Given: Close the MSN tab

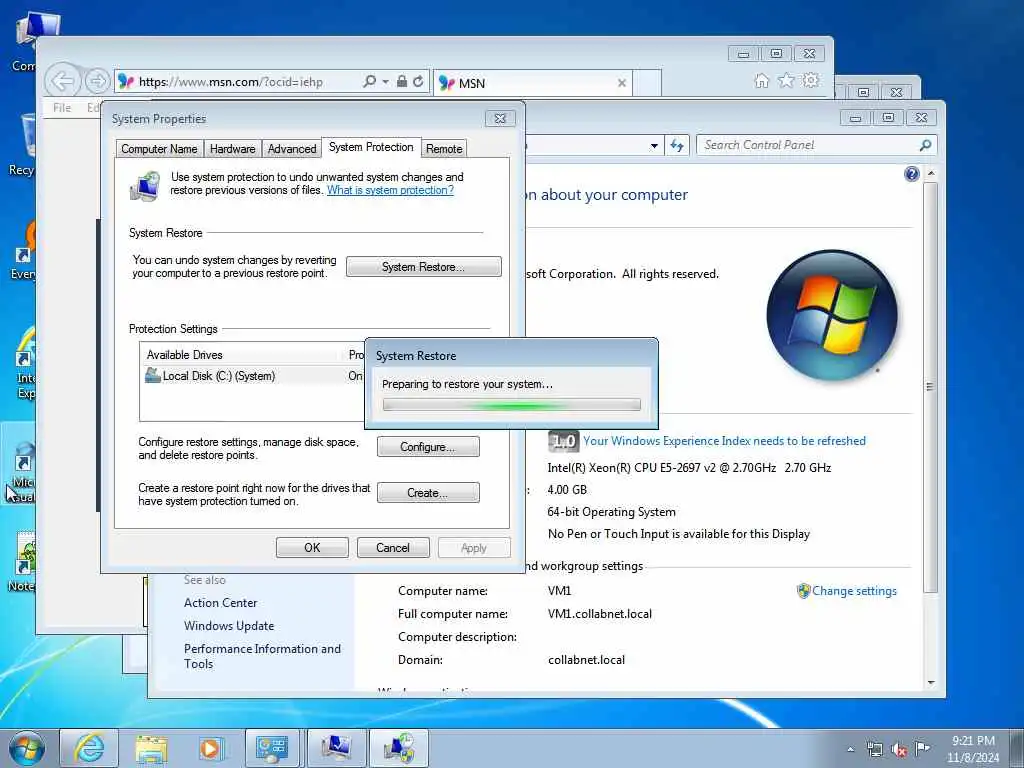Looking at the screenshot, I should (622, 83).
